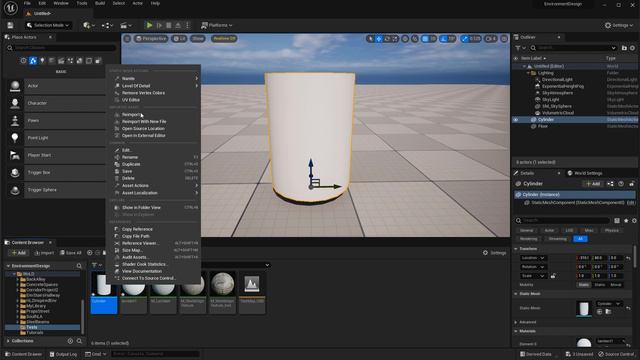Expand the Collections section
This screenshot has height=360, width=640.
coord(8,341)
